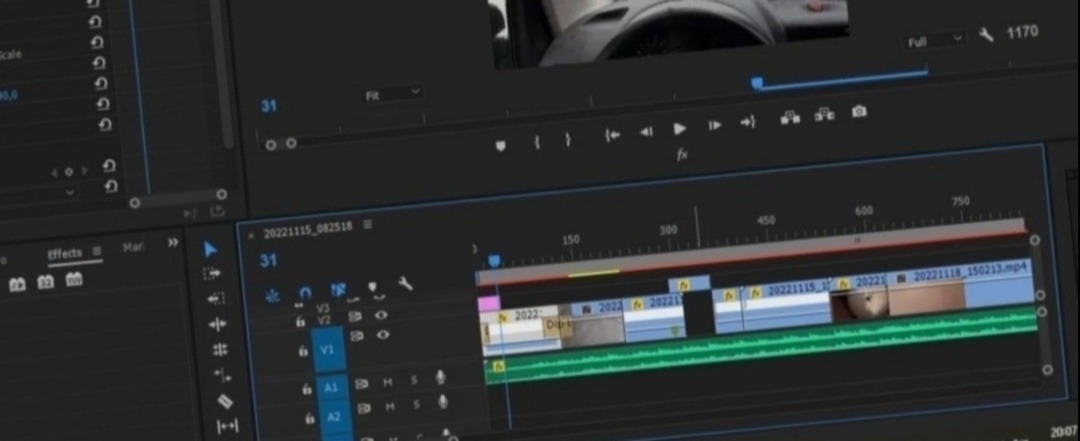
Task: Add a marker in Program Monitor
Action: 501,145
